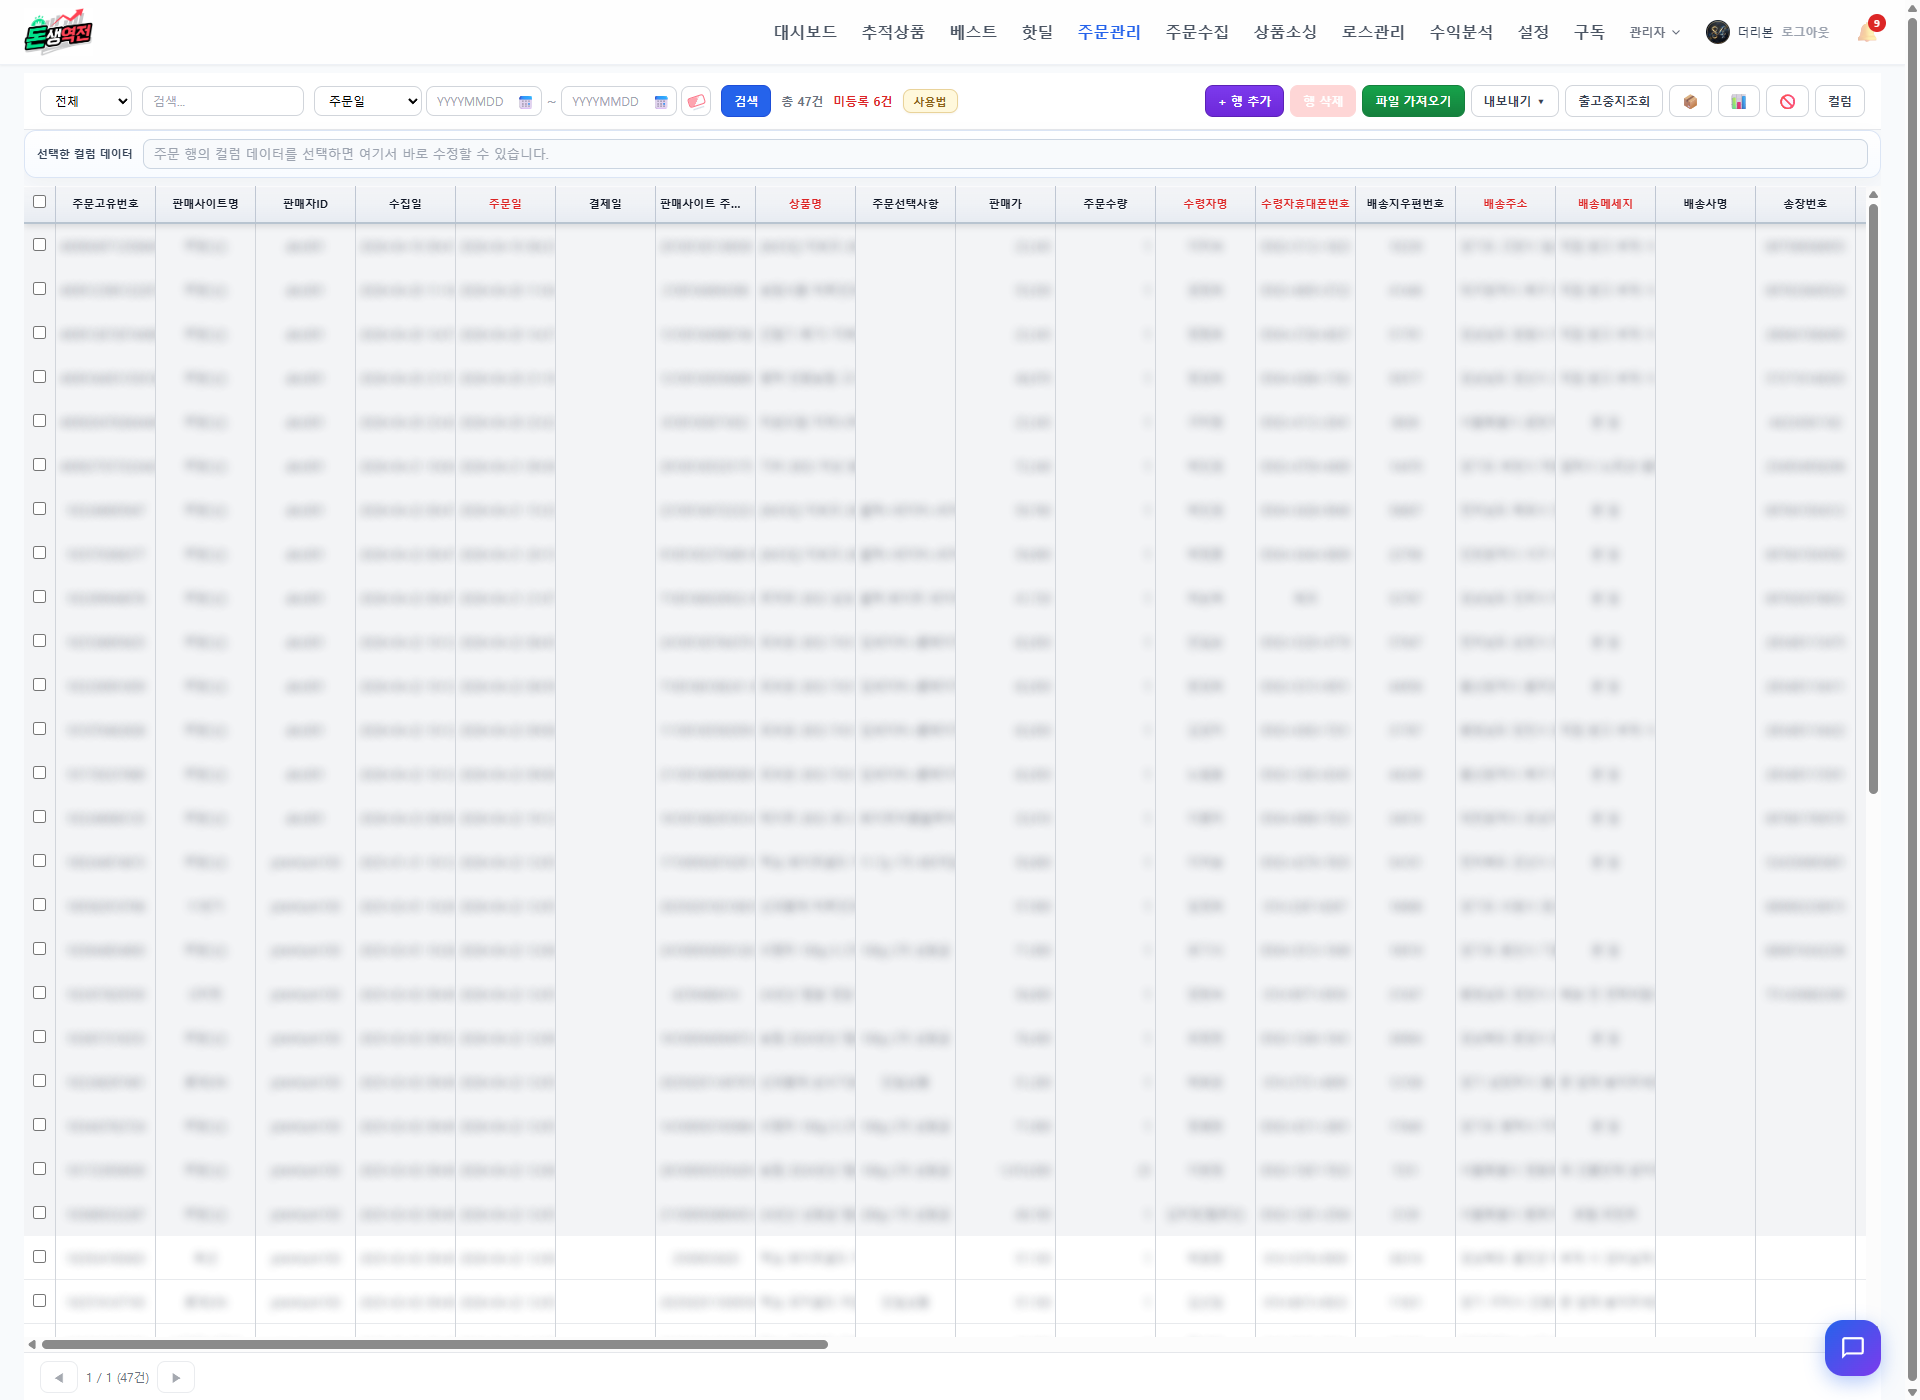1920x1400 pixels.
Task: Open the end date calendar picker icon
Action: (x=660, y=102)
